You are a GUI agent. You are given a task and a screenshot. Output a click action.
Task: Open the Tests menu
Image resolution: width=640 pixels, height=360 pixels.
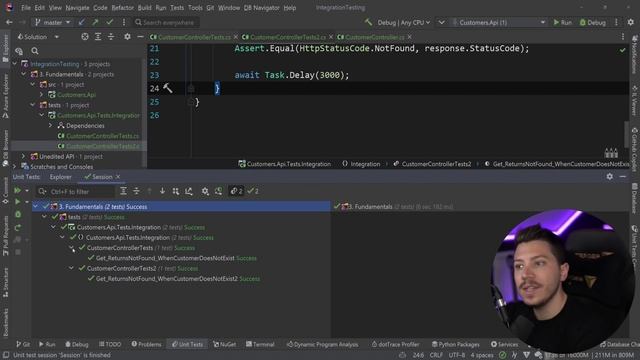[177, 8]
